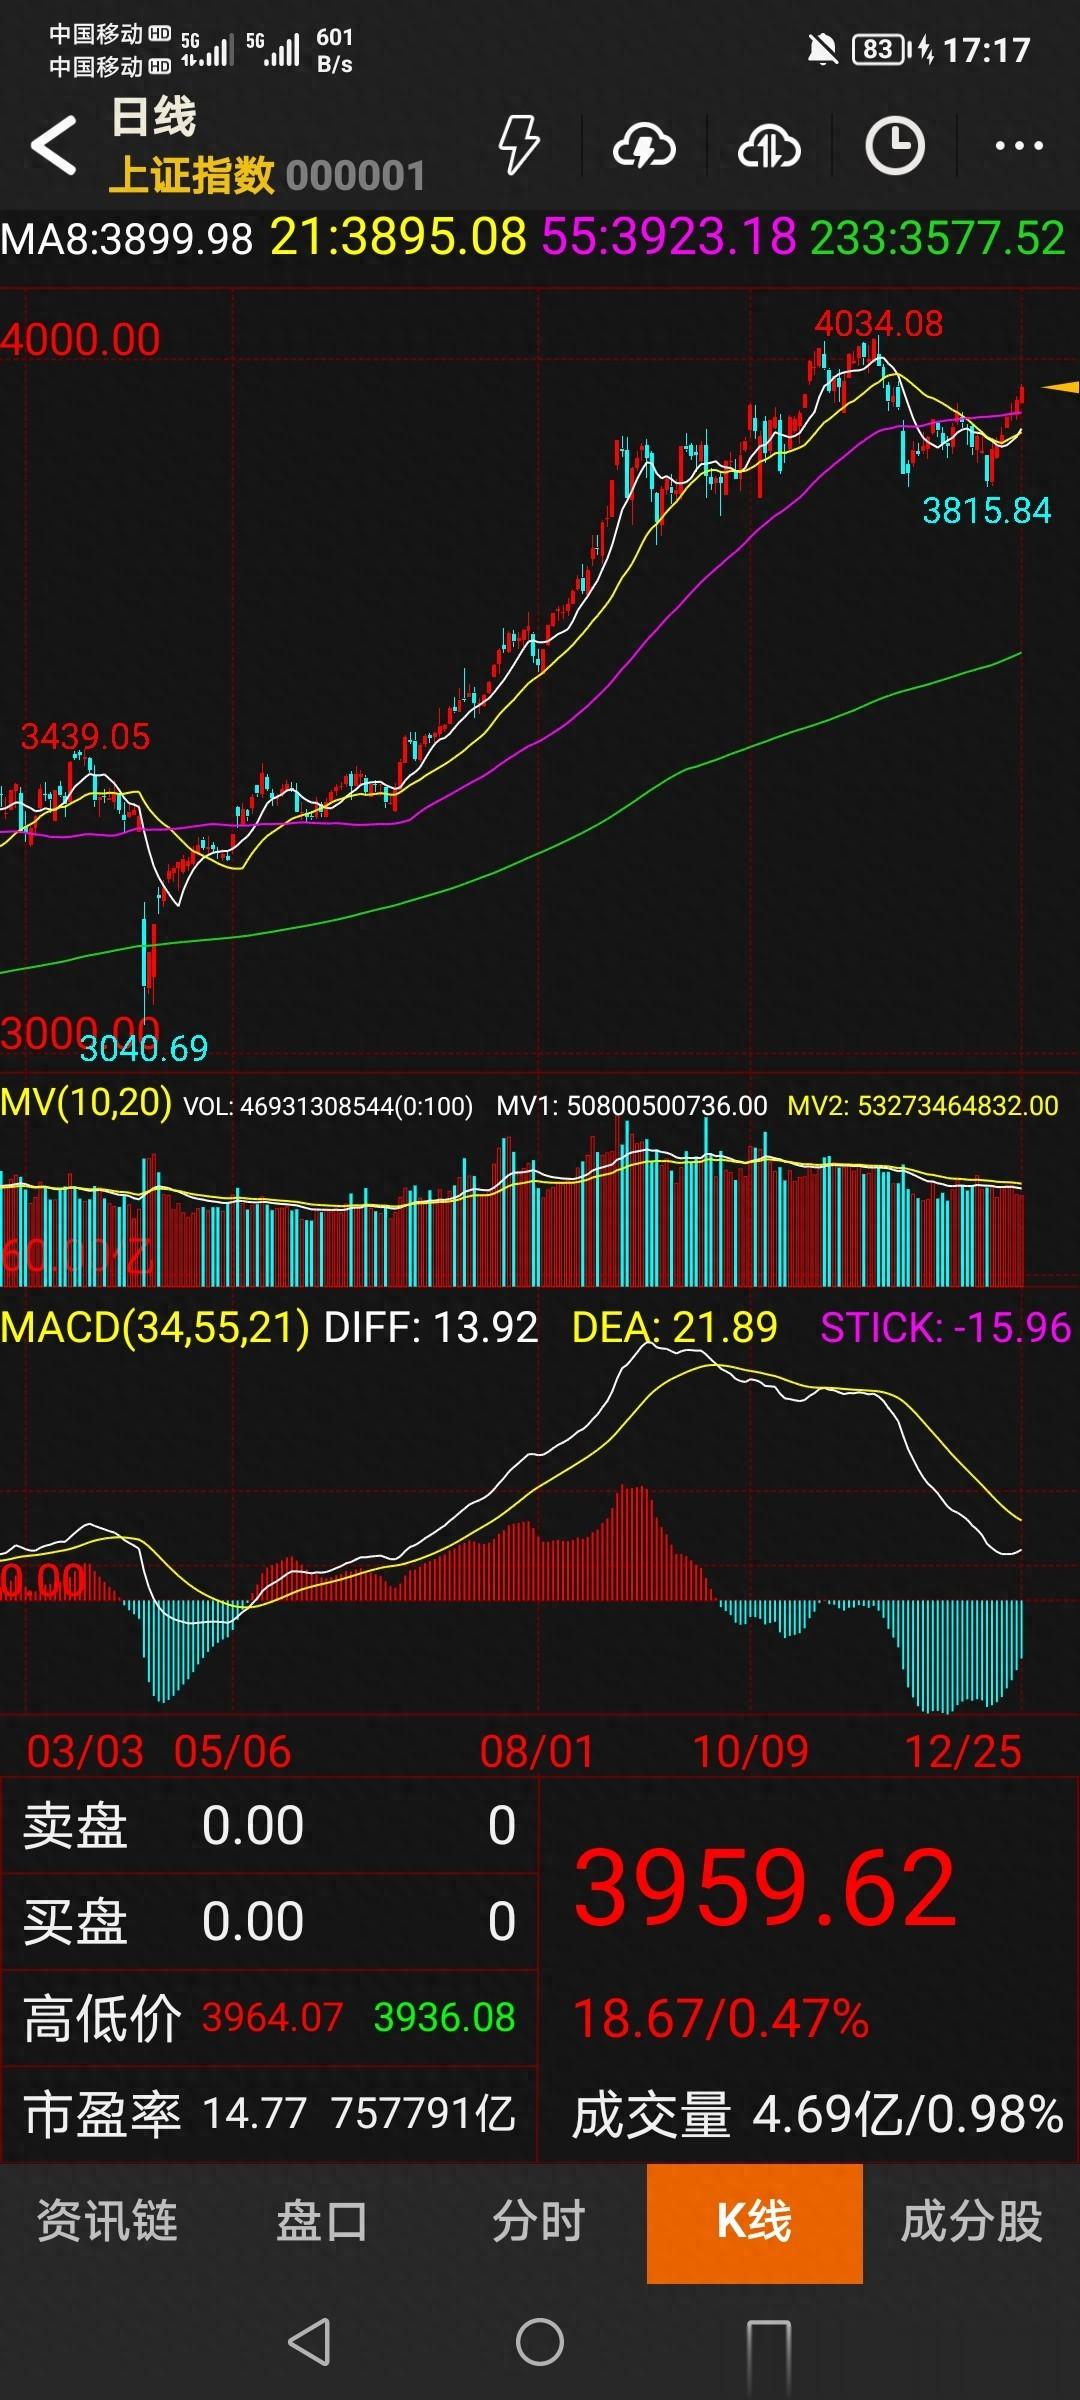Tap the orange price arrow marker

pyautogui.click(x=1060, y=387)
